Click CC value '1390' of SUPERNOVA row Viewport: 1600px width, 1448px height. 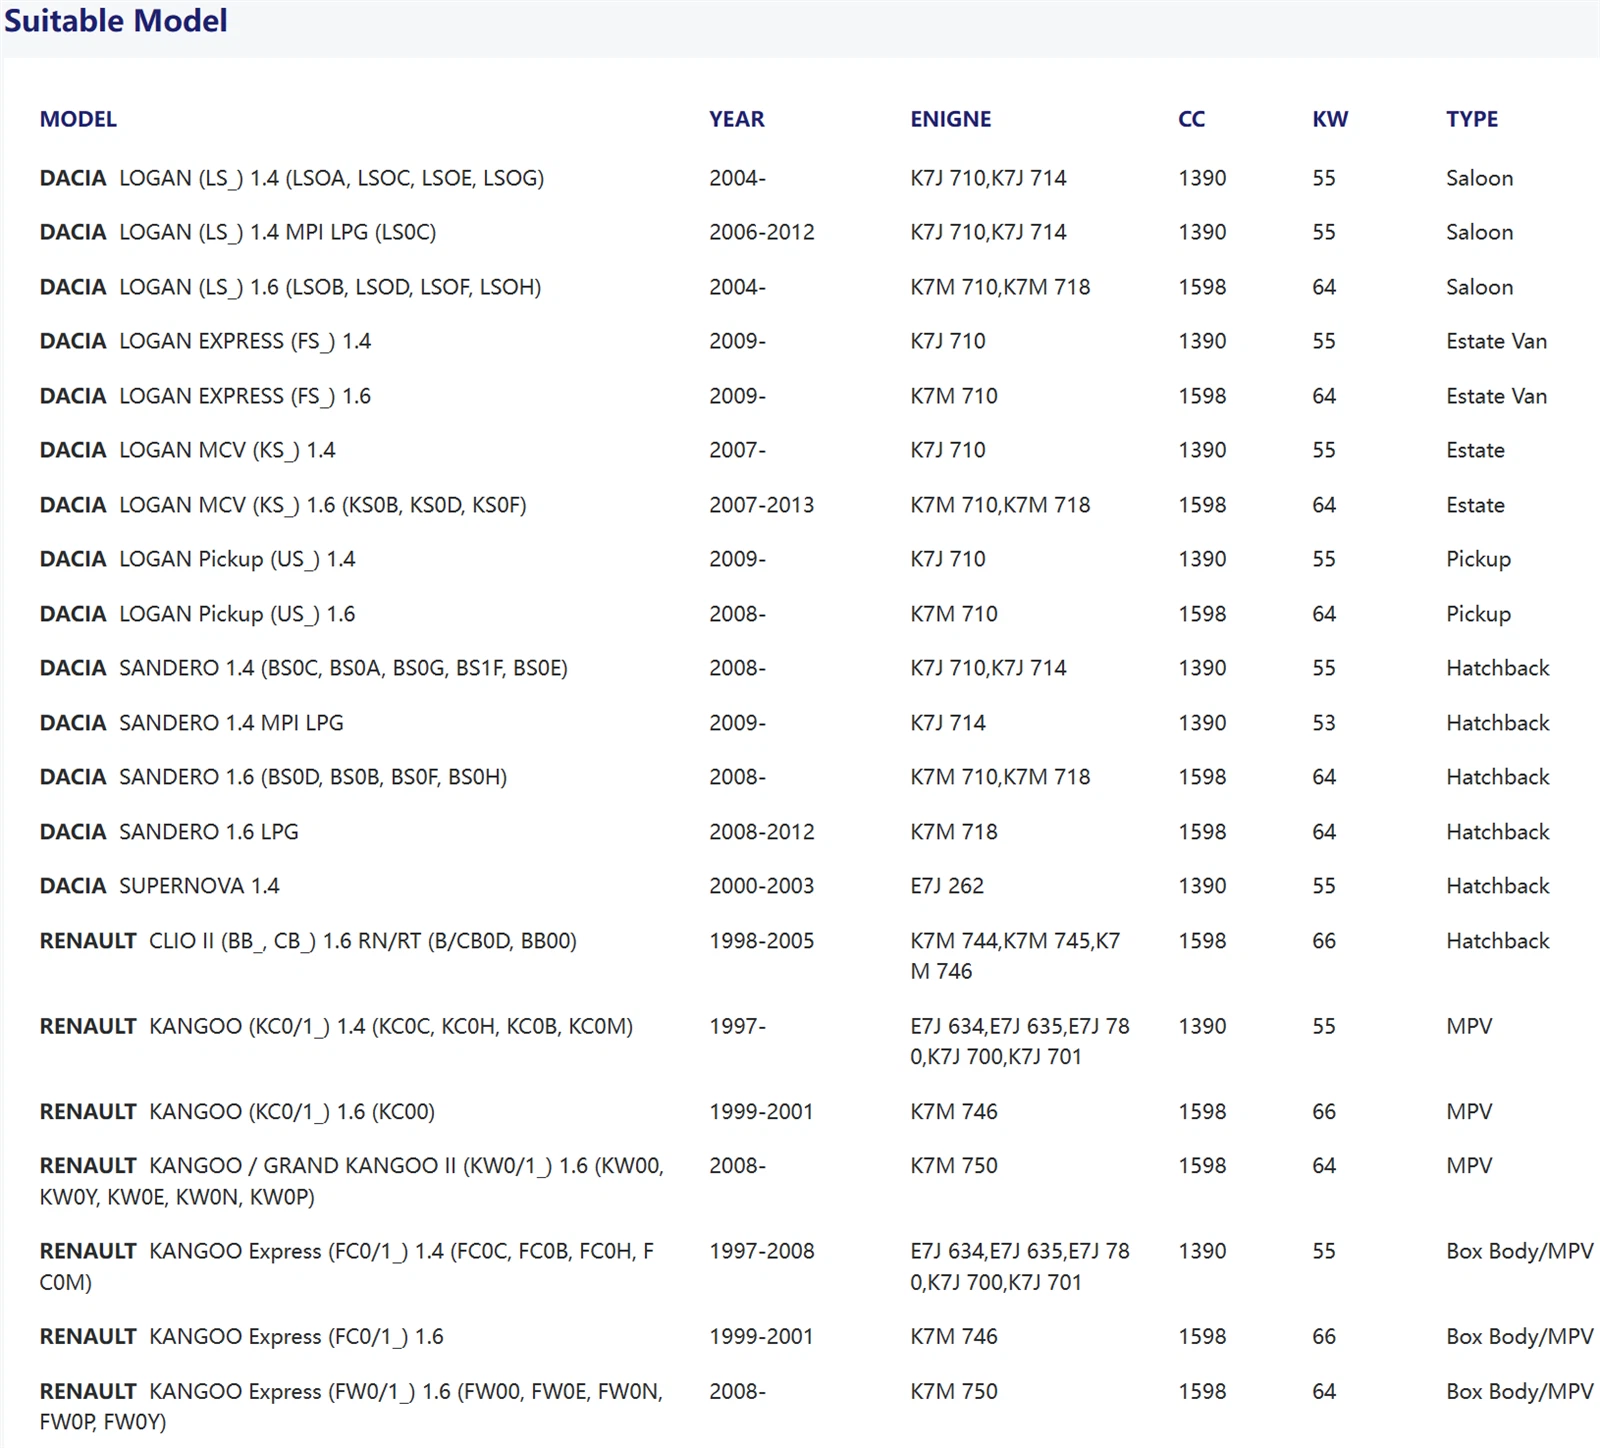[x=1202, y=886]
